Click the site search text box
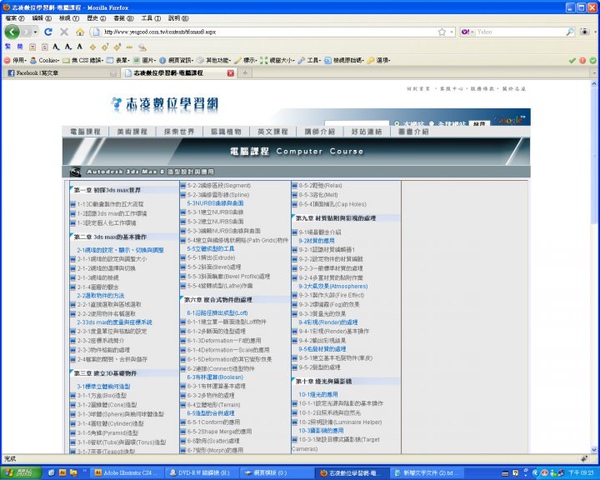Screen dimensions: 600x480 (357, 123)
